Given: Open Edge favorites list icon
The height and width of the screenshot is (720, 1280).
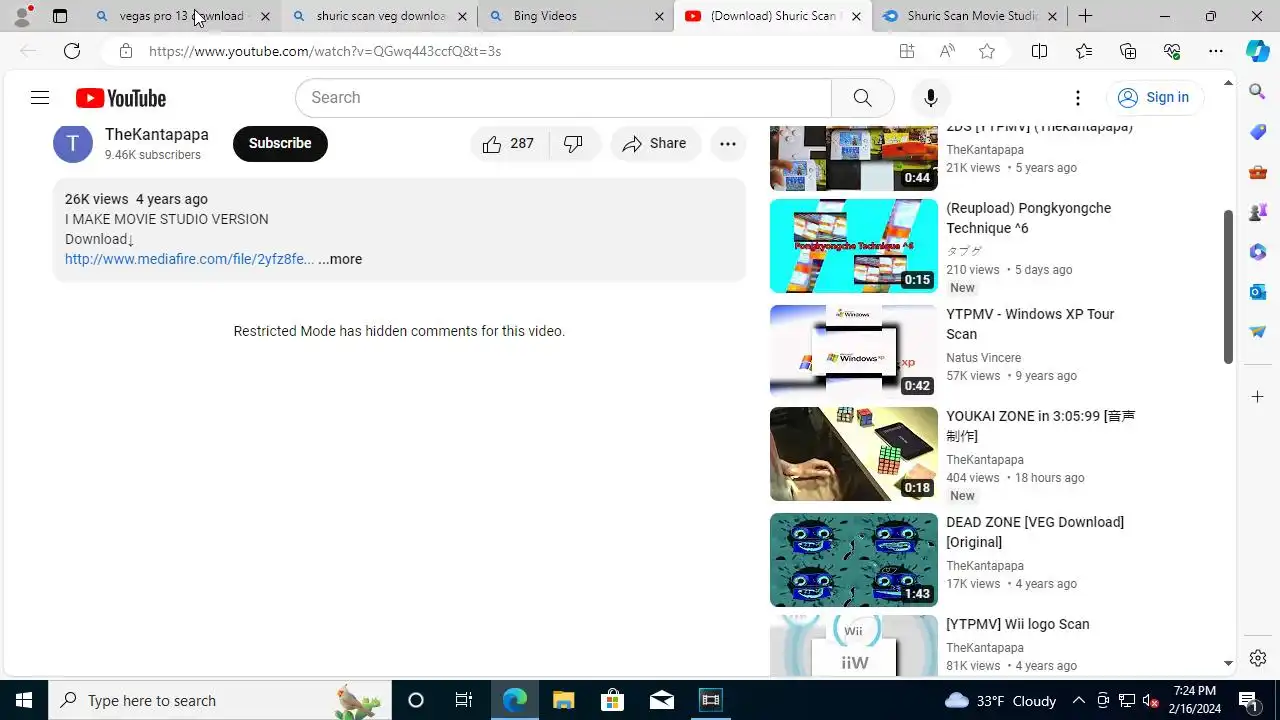Looking at the screenshot, I should click(x=1084, y=51).
